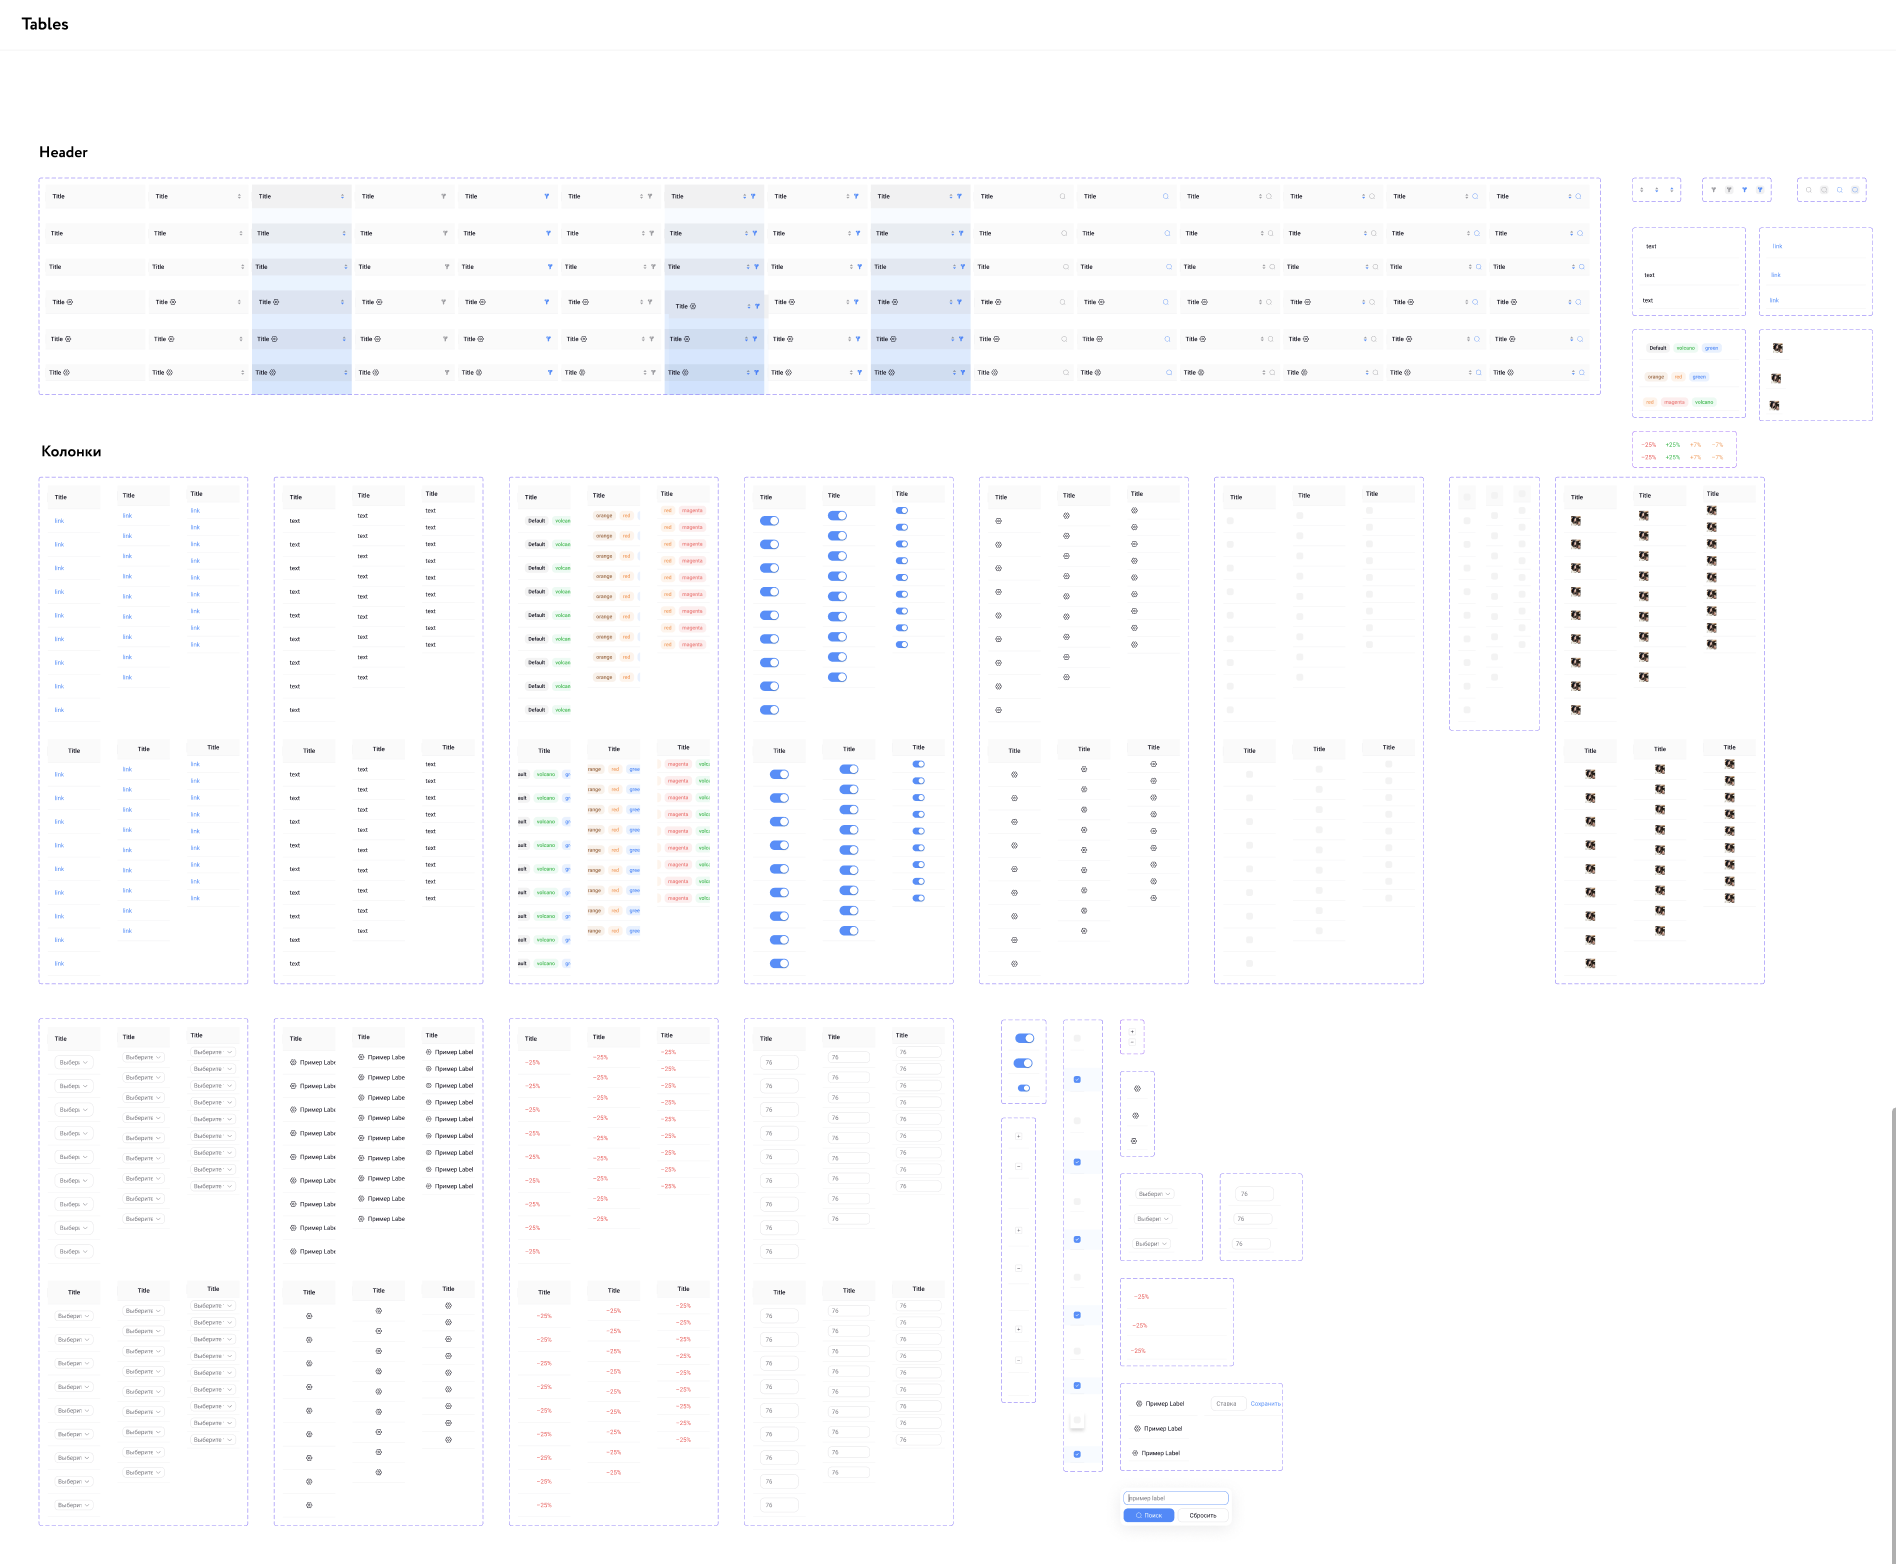Click the Сбросить reset button
1896x1564 pixels.
(1203, 1516)
